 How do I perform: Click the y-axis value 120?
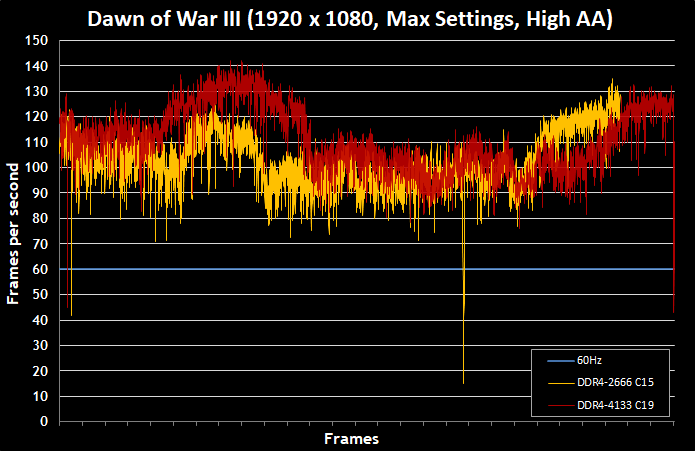(x=36, y=117)
